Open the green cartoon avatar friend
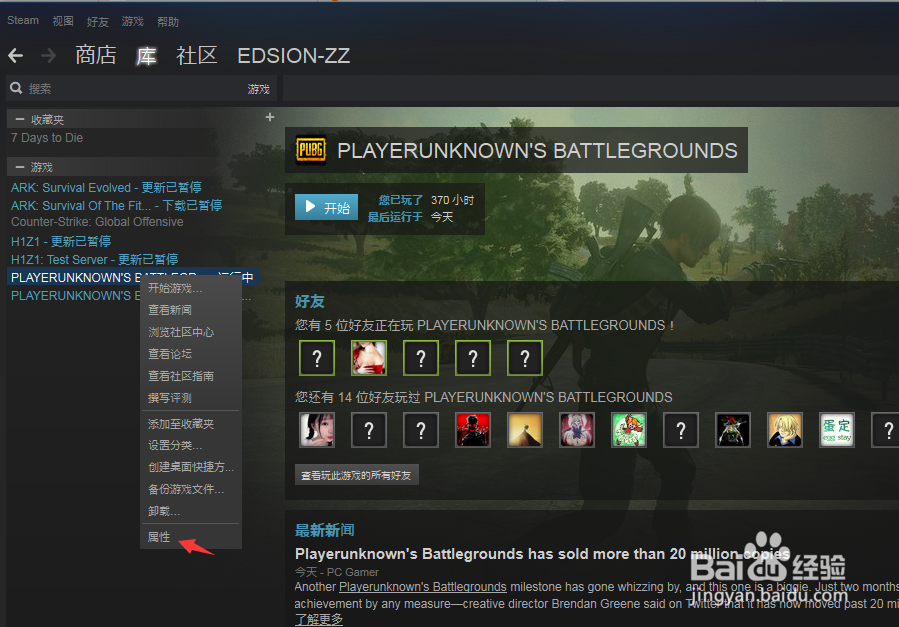The width and height of the screenshot is (899, 627). [x=628, y=429]
